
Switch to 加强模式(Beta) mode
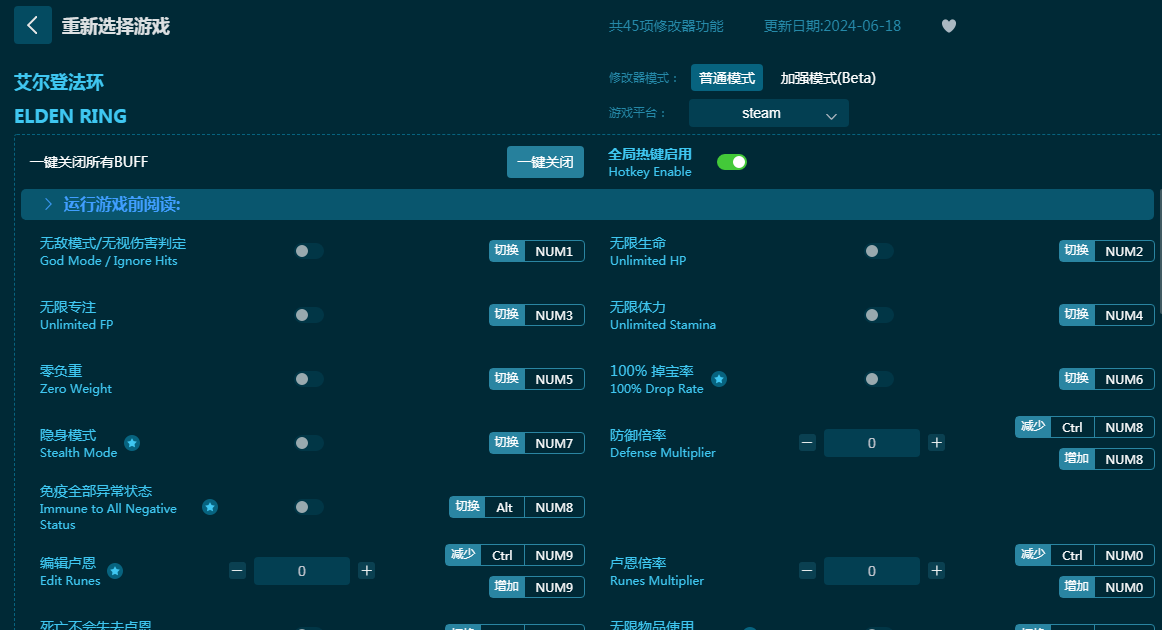(828, 78)
